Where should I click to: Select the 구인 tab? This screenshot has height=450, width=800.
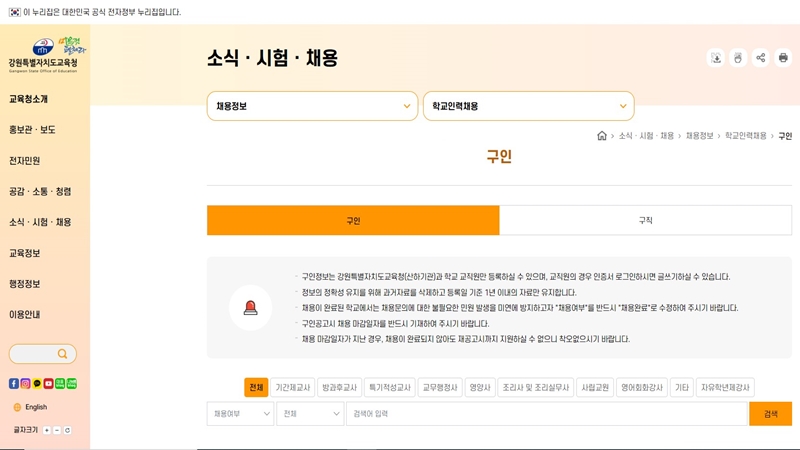[353, 220]
